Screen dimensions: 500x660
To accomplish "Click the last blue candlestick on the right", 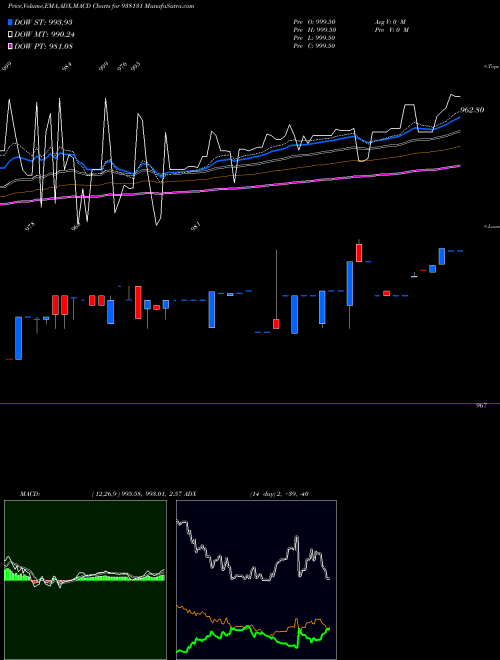I will 441,256.
